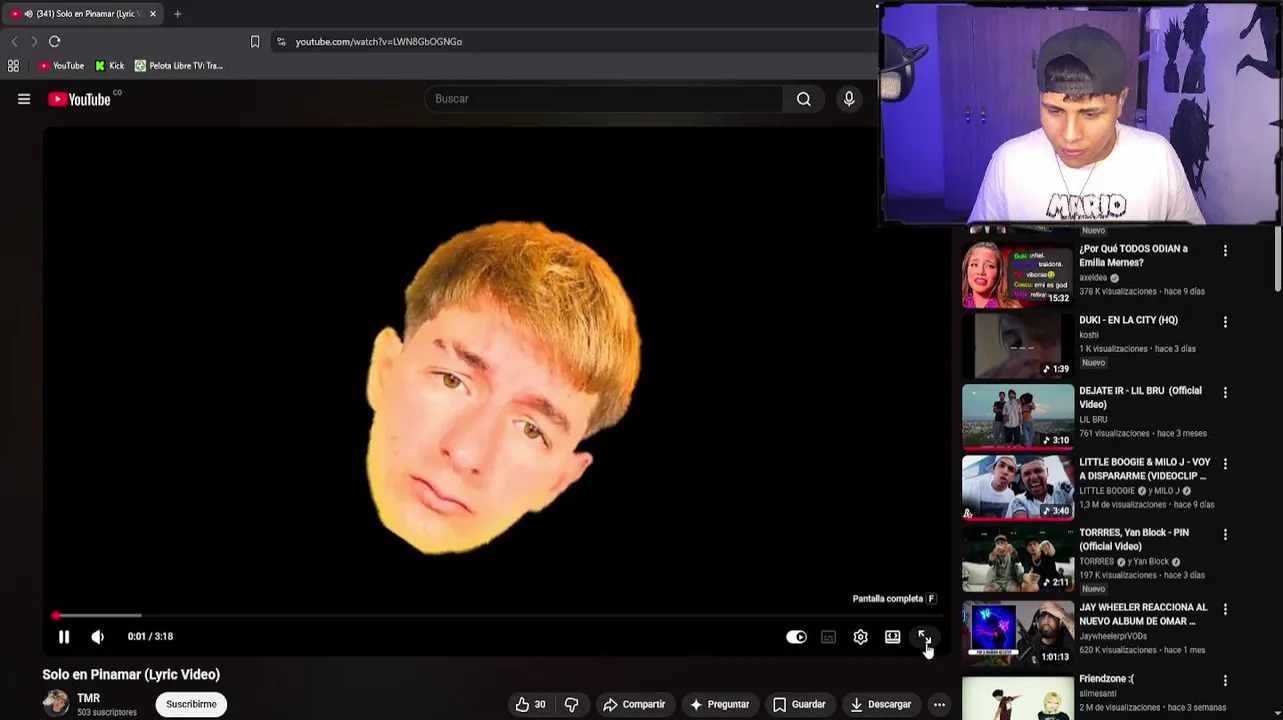Open the YouTube guide hamburger menu
Viewport: 1283px width, 720px height.
(x=24, y=99)
